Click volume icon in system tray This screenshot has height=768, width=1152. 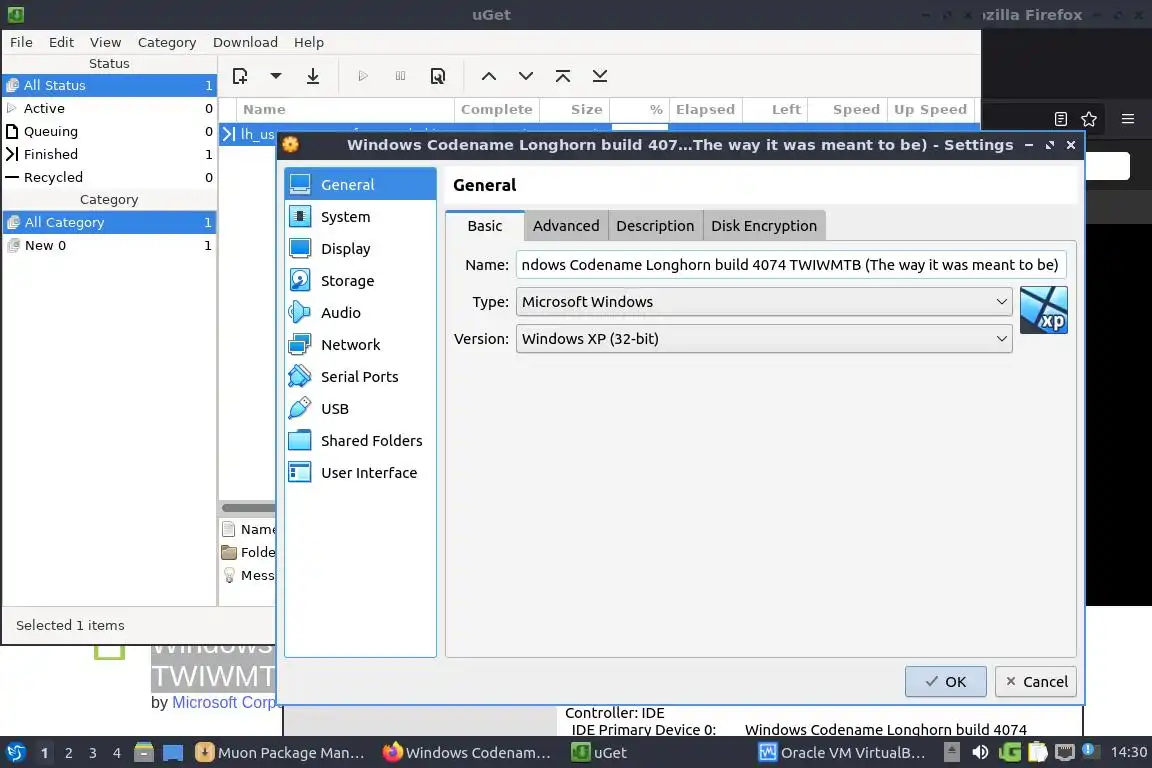click(980, 752)
